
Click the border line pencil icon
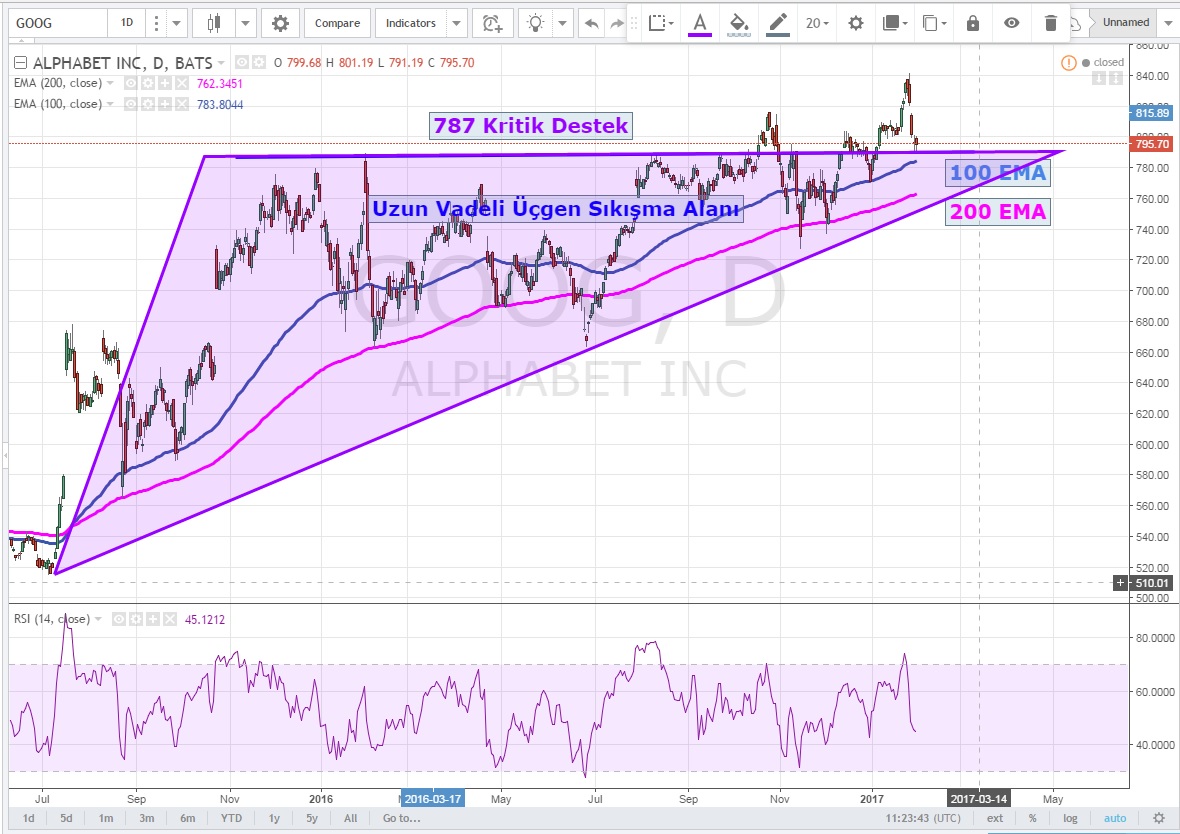pos(775,23)
